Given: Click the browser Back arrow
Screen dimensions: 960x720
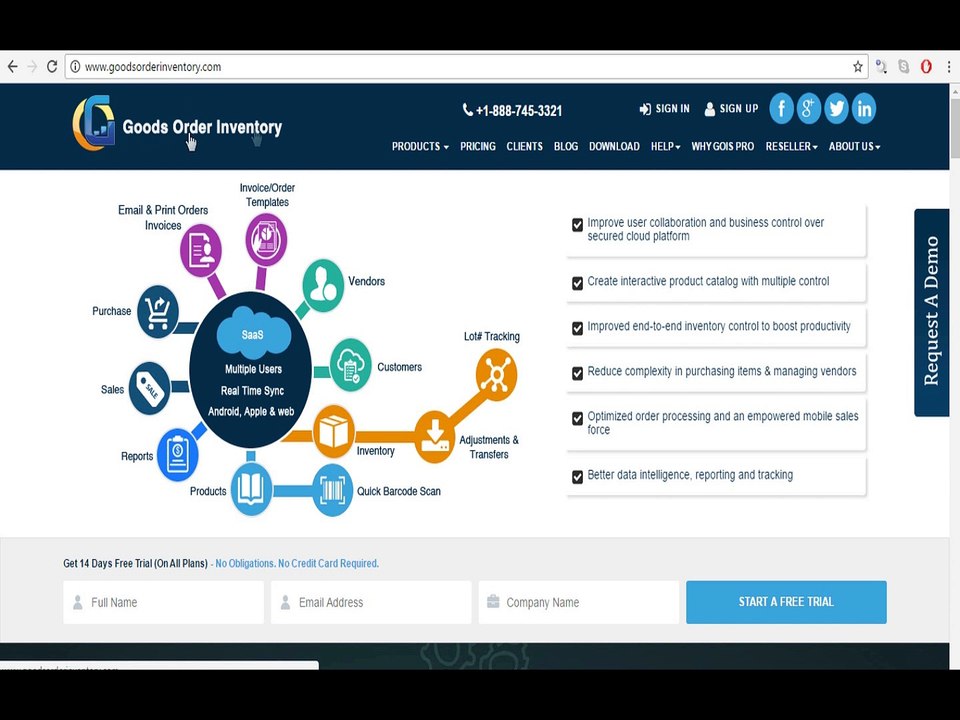Looking at the screenshot, I should click(x=12, y=66).
